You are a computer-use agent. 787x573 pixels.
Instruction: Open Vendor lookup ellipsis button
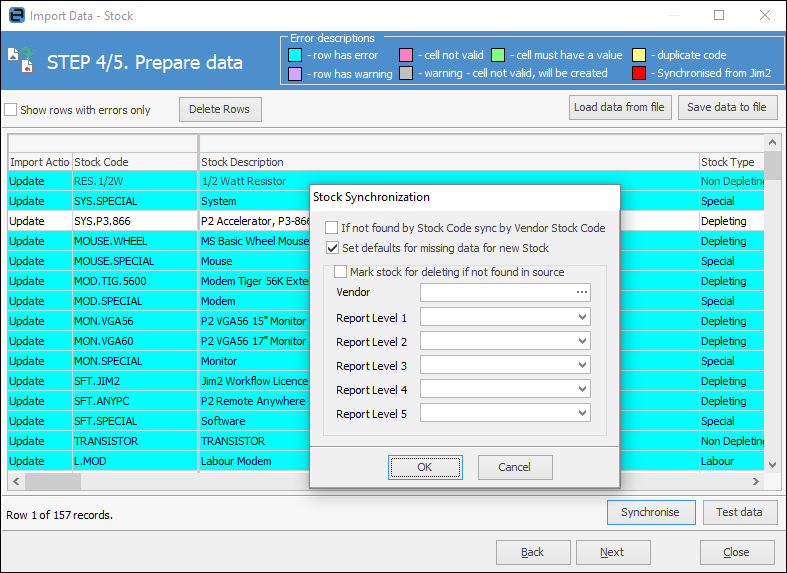[582, 293]
